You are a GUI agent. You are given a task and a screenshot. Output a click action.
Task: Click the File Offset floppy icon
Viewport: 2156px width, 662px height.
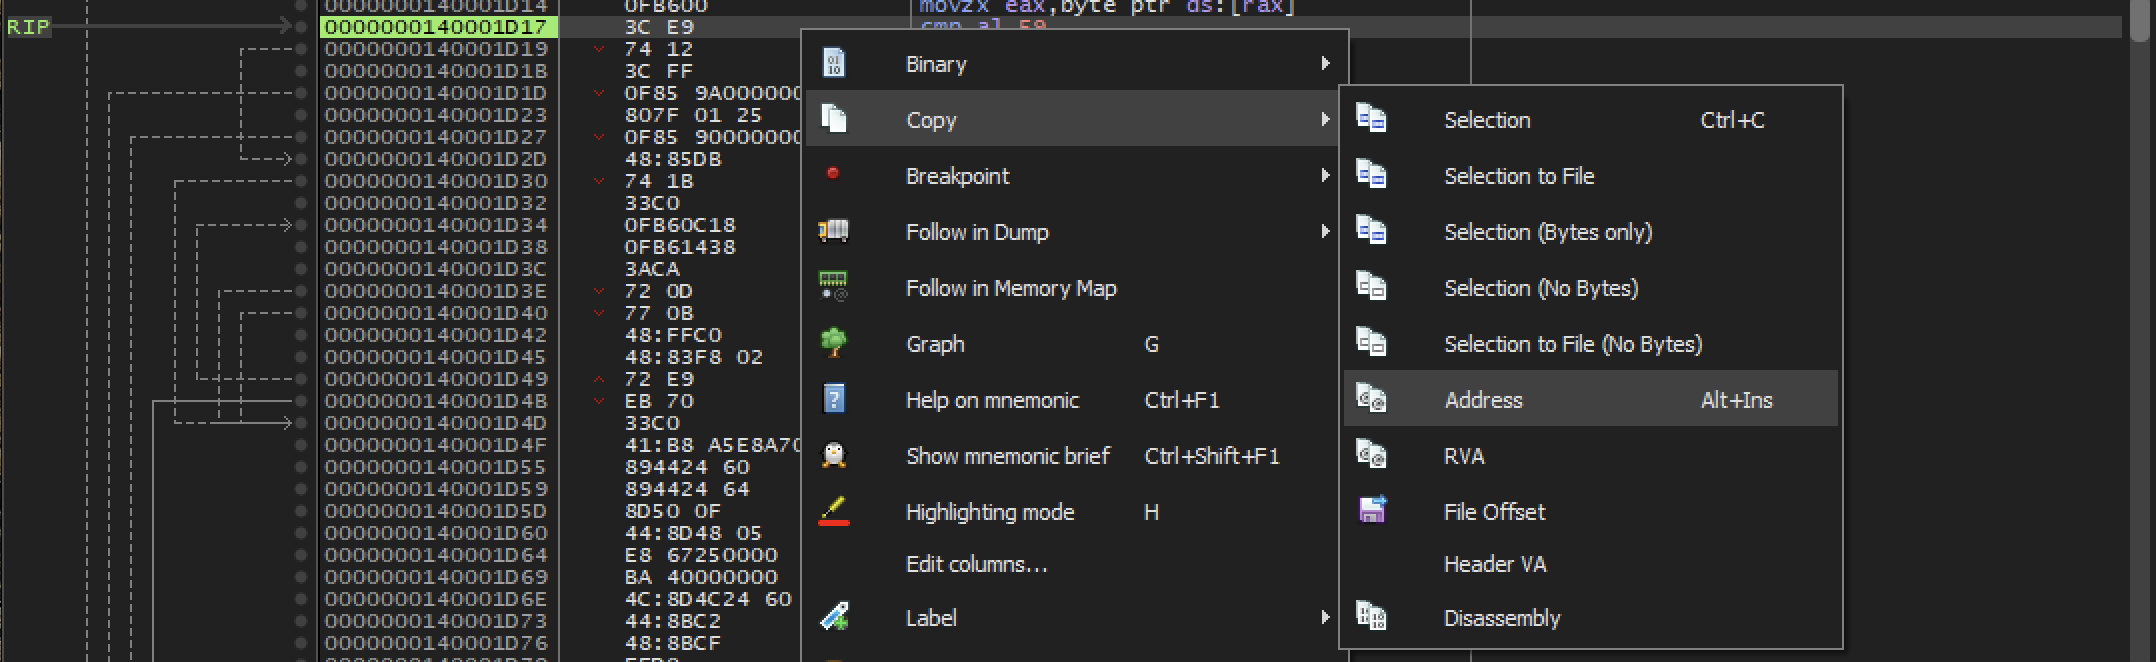[1372, 510]
